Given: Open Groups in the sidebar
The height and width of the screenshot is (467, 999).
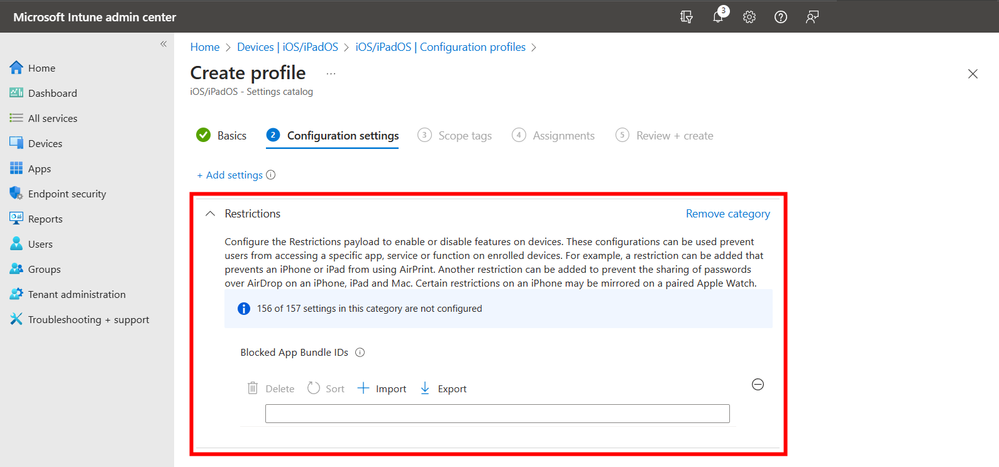Looking at the screenshot, I should pos(35,269).
